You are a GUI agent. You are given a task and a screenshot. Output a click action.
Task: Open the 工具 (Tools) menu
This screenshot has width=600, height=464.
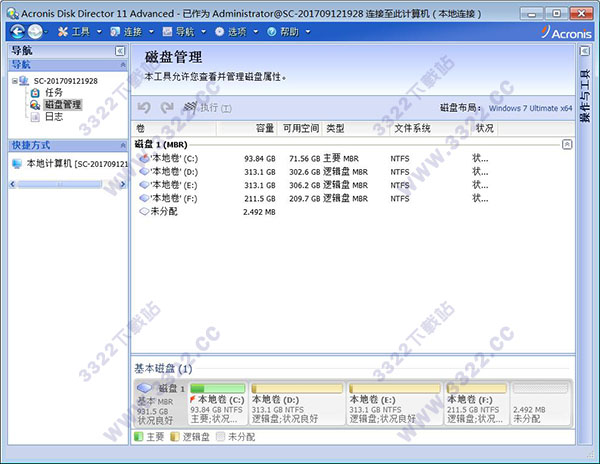tap(75, 32)
